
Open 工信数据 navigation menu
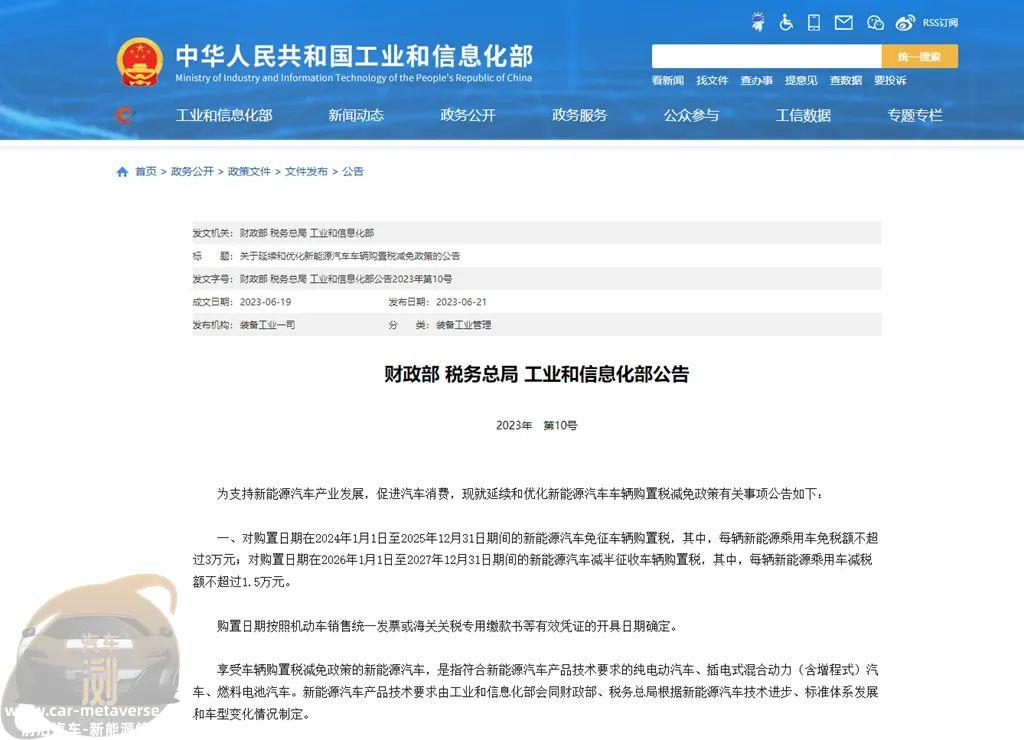point(803,116)
